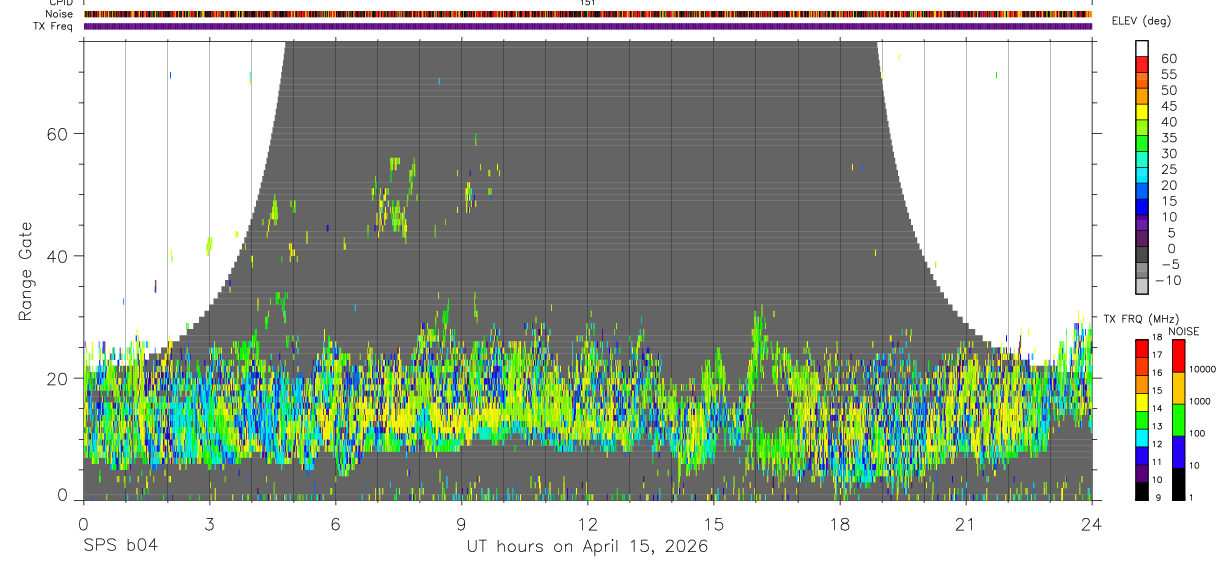Click hour tick label '18' on time axis

click(x=839, y=524)
